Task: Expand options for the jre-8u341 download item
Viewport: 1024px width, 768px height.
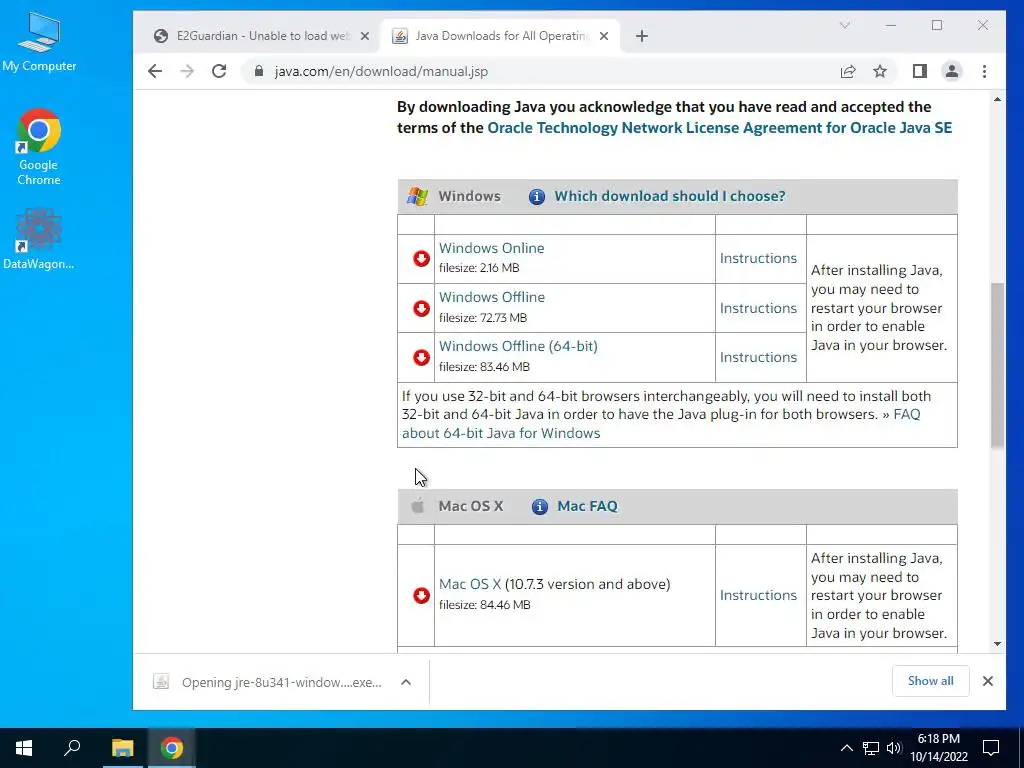Action: coord(406,682)
